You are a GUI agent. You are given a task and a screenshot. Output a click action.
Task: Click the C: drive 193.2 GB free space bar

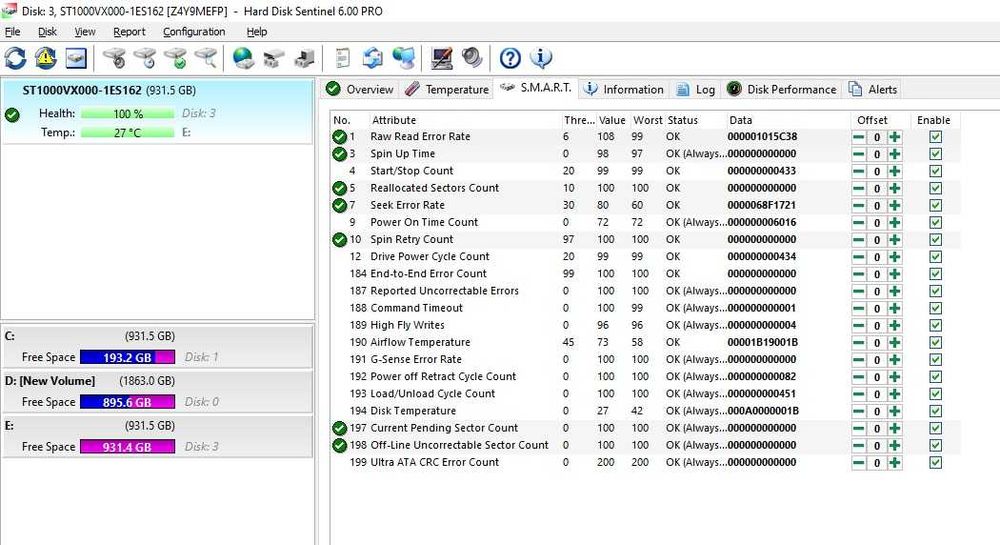click(128, 357)
